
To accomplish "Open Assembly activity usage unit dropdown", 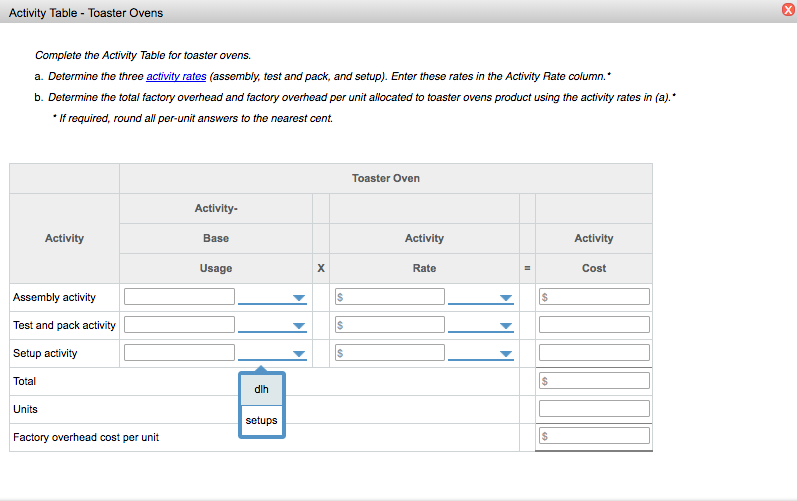I will click(272, 297).
